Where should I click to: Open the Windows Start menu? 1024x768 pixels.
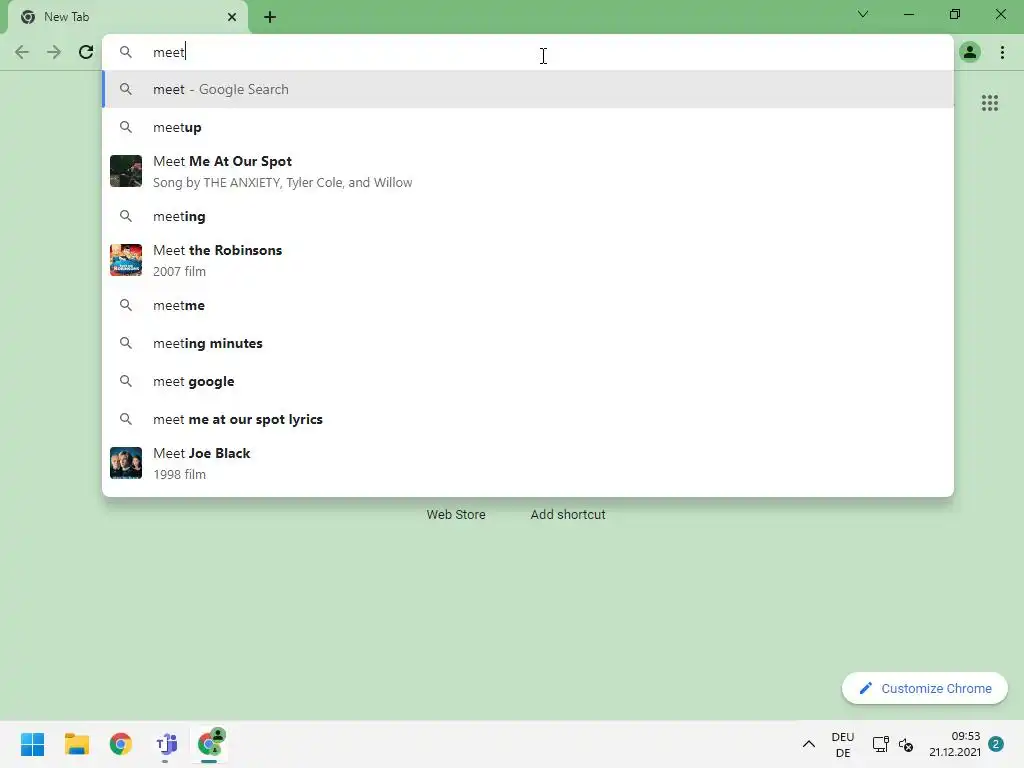[x=33, y=744]
